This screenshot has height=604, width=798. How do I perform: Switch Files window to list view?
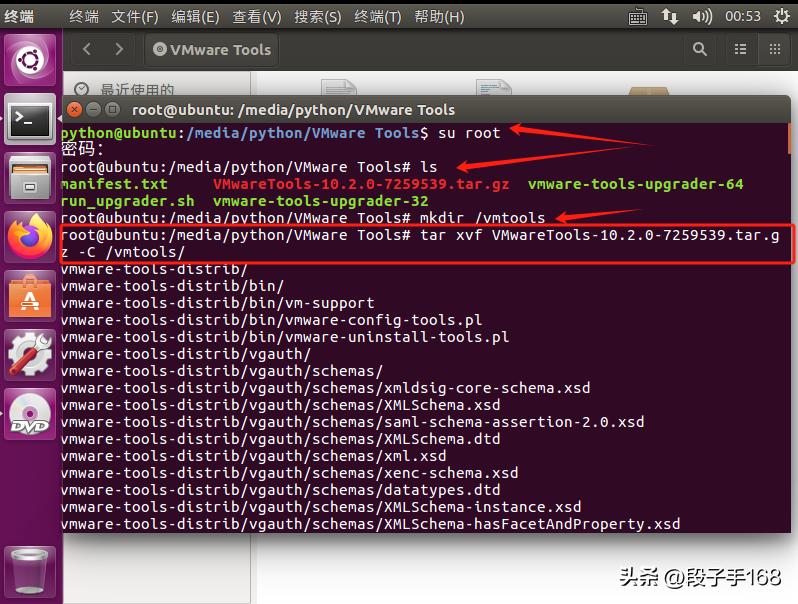click(740, 49)
